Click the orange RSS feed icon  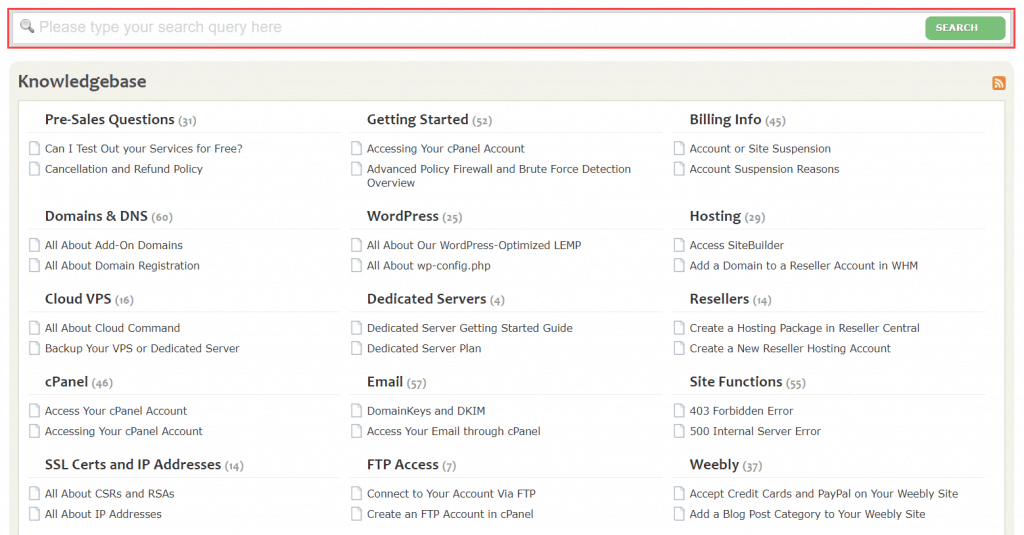(998, 83)
